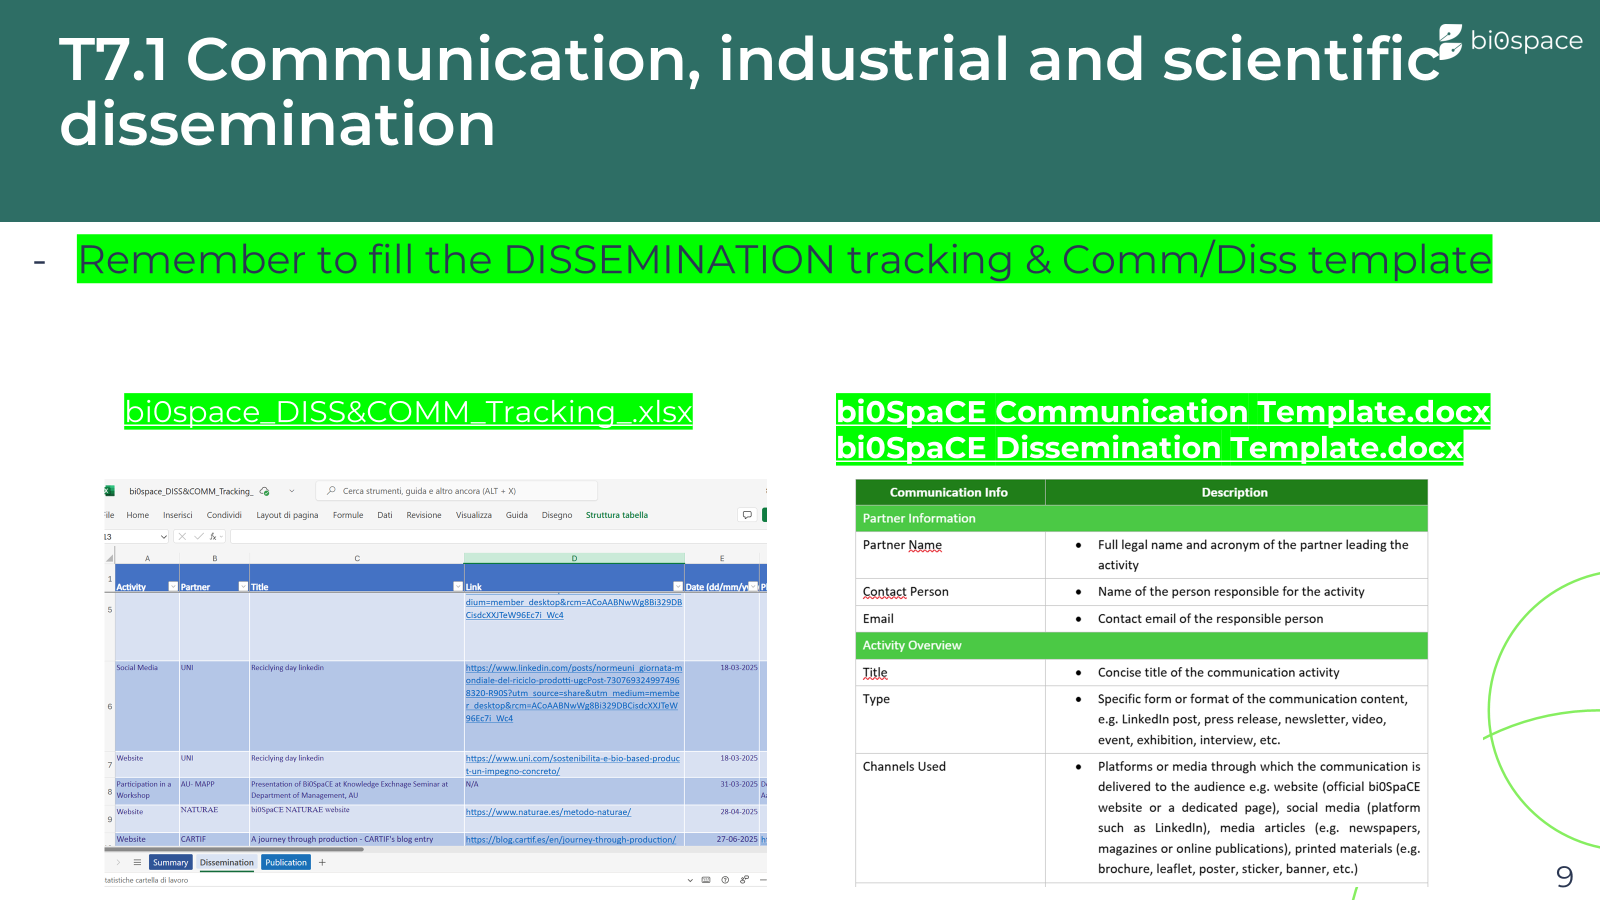Expand the Name Box dropdown arrow
This screenshot has width=1600, height=900.
pos(164,537)
